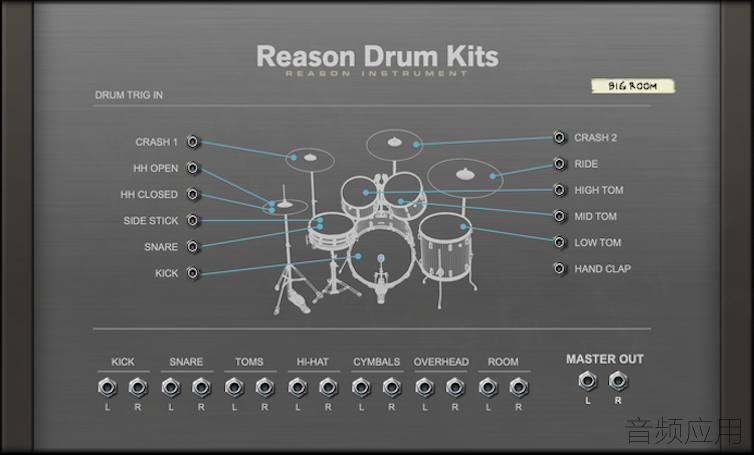The image size is (754, 455).
Task: Click the KICK left output jack
Action: (108, 387)
